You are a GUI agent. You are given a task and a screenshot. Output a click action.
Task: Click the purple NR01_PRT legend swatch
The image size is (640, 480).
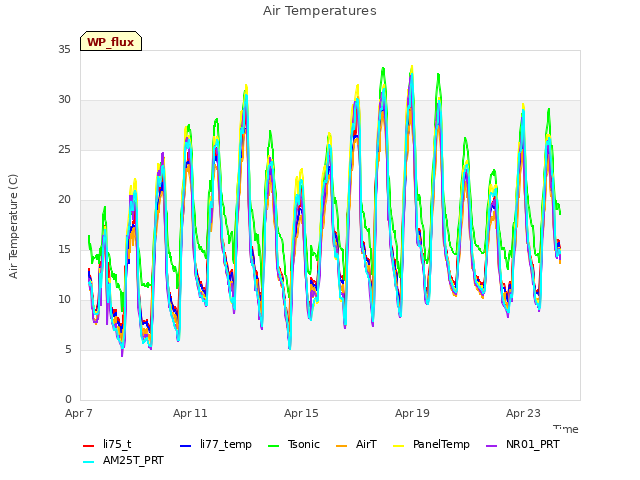tap(492, 446)
